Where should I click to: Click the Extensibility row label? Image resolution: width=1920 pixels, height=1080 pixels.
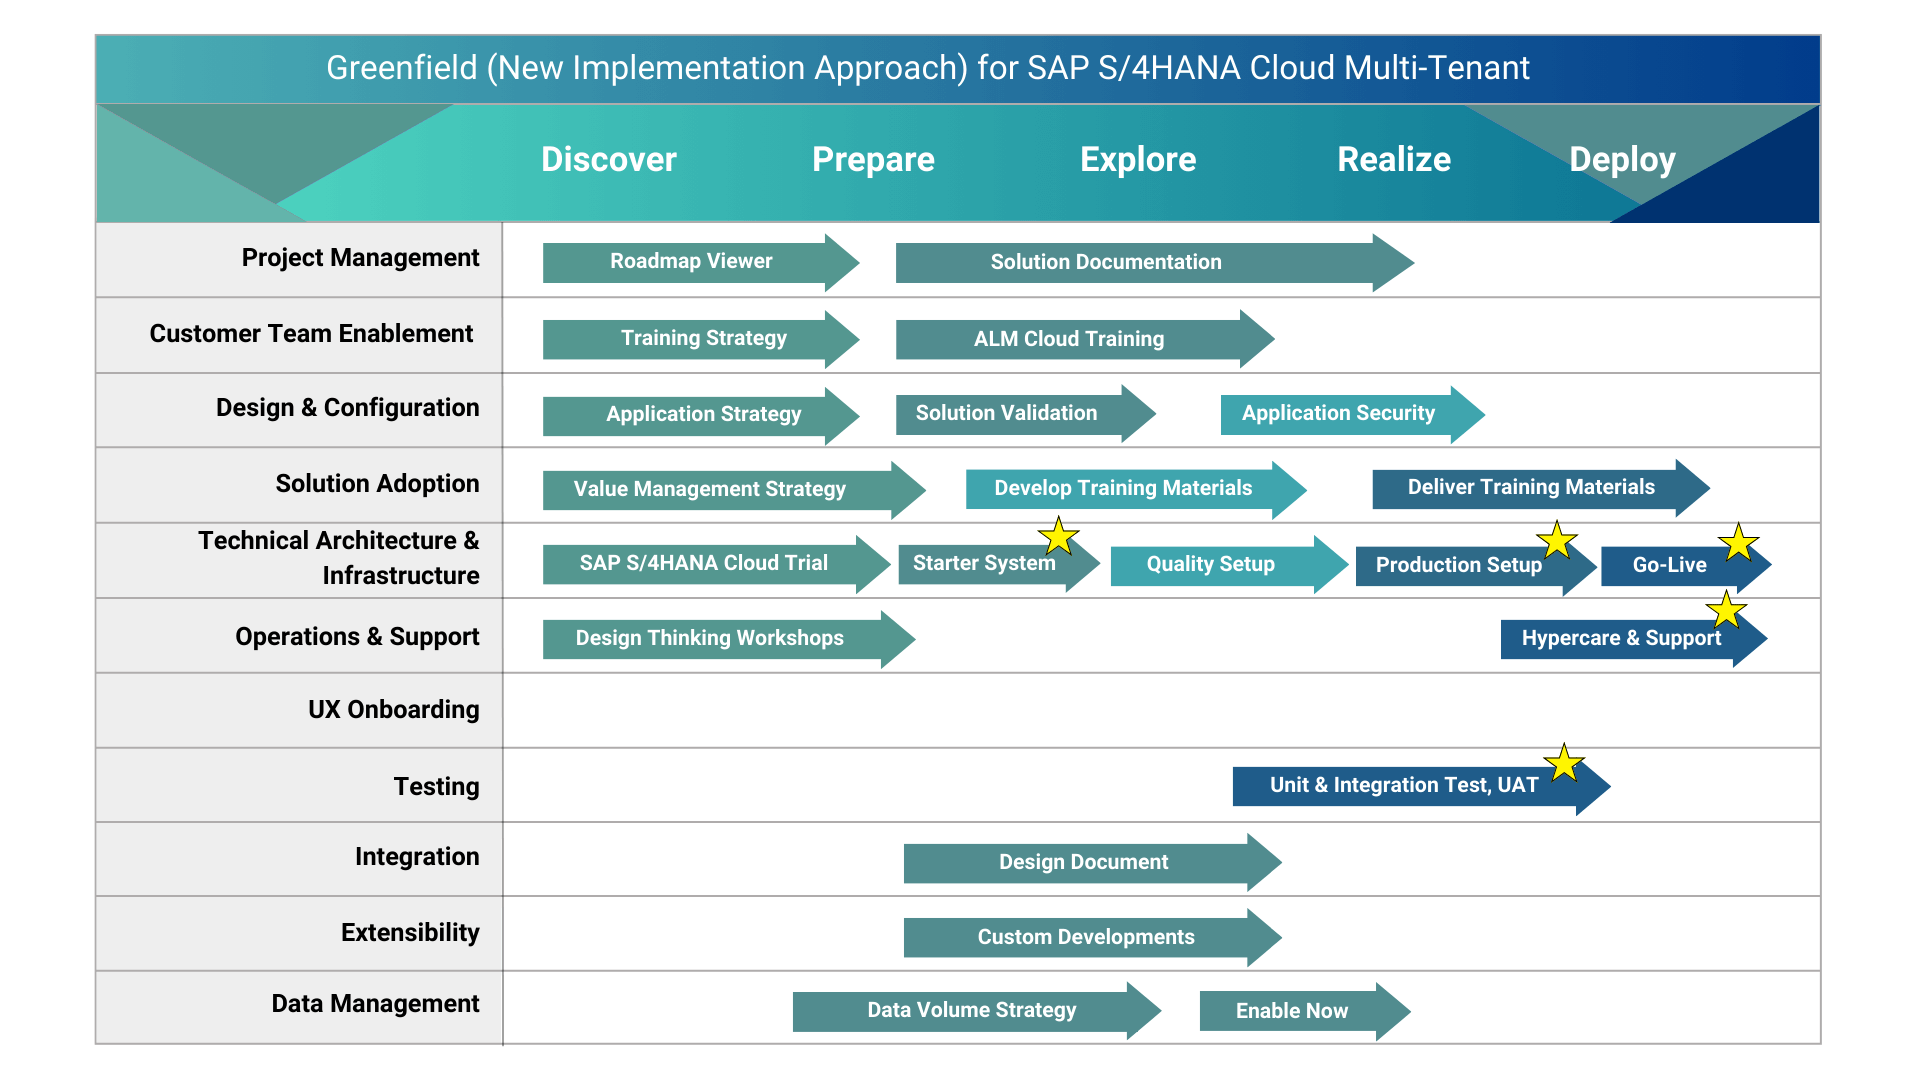pyautogui.click(x=410, y=933)
